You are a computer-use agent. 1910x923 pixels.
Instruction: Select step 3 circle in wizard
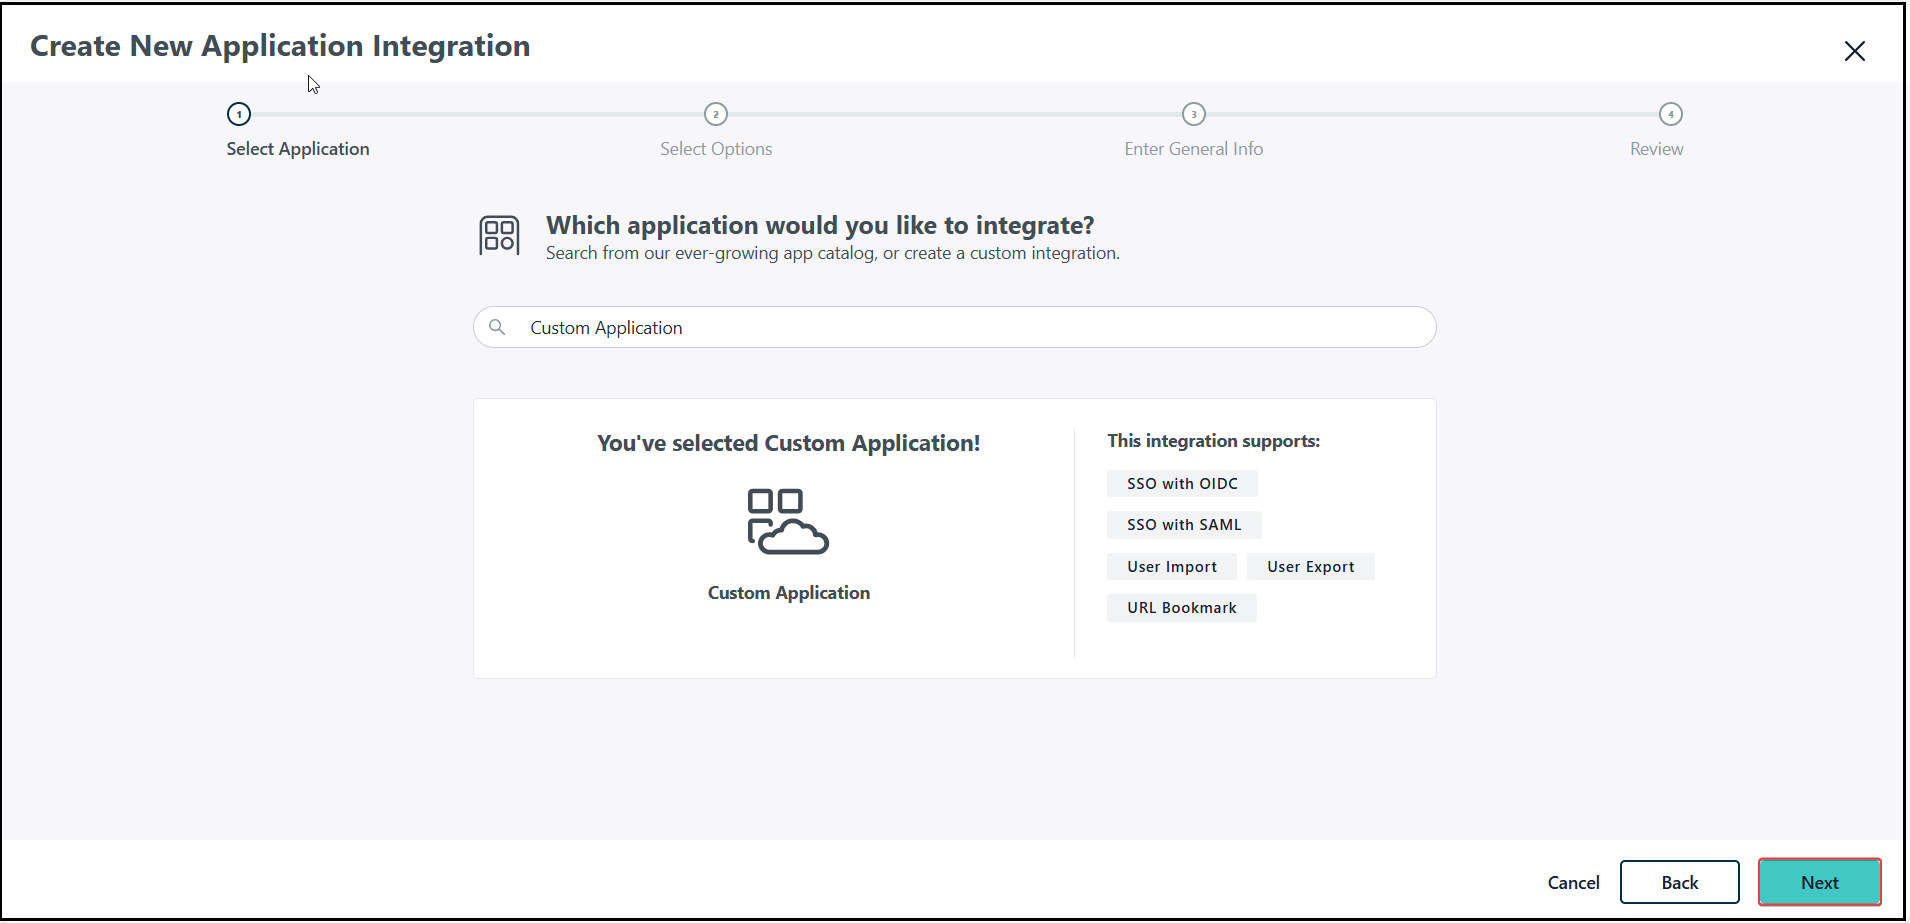pos(1193,114)
